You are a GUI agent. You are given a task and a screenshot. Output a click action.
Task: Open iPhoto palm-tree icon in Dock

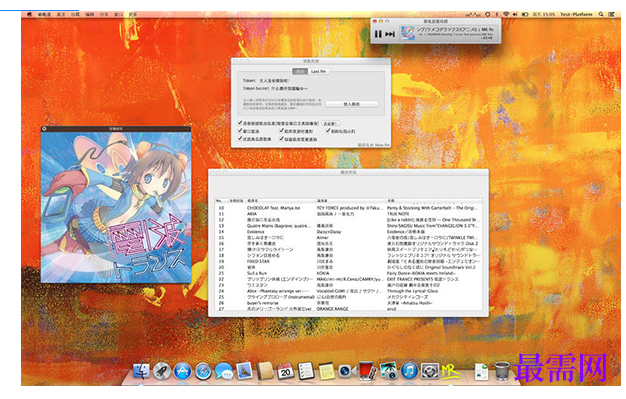[388, 371]
